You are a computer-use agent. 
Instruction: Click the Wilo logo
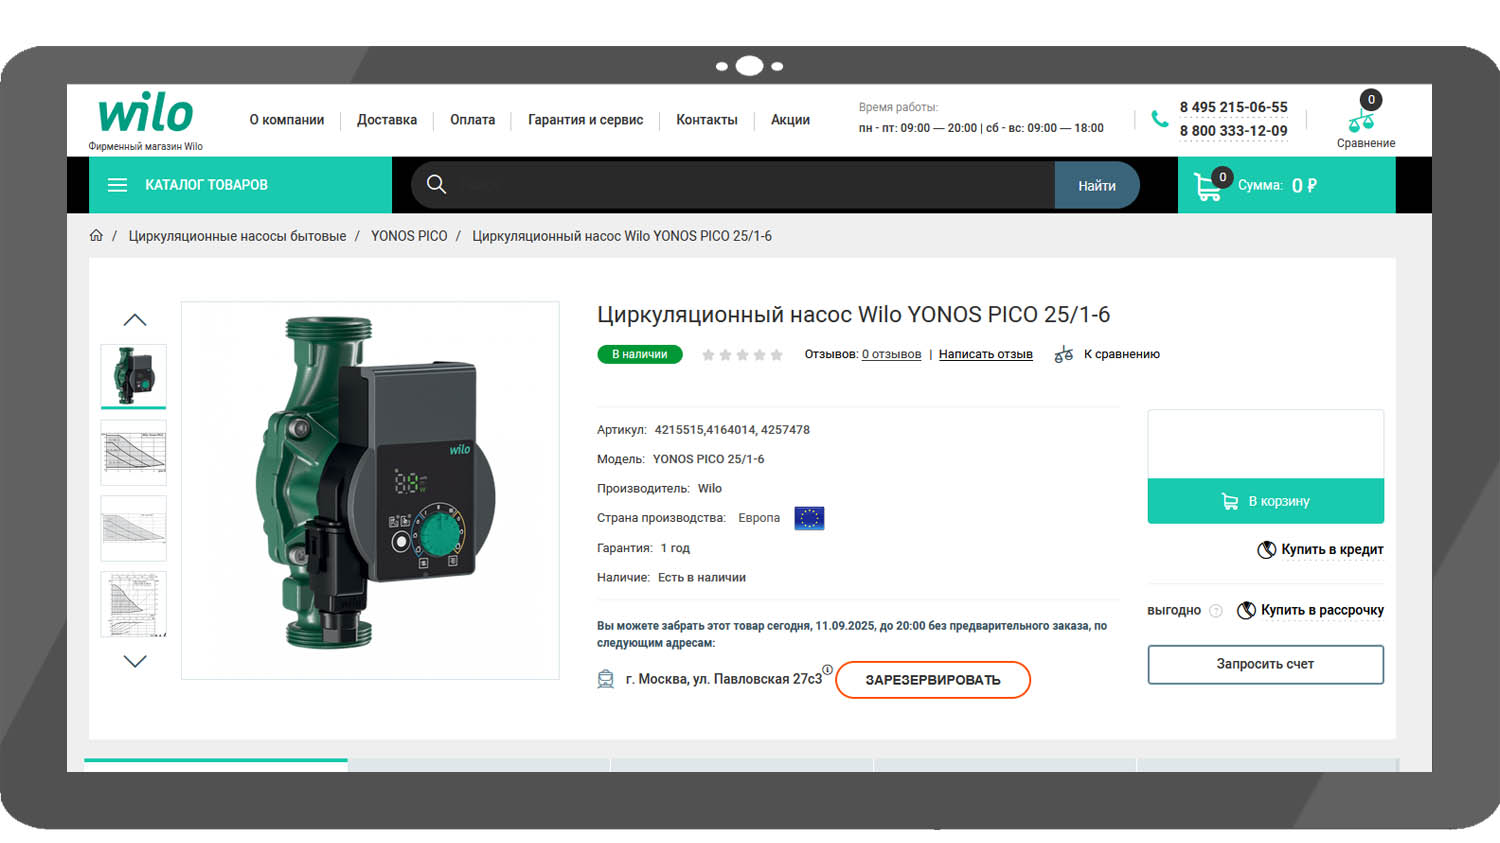[x=145, y=113]
